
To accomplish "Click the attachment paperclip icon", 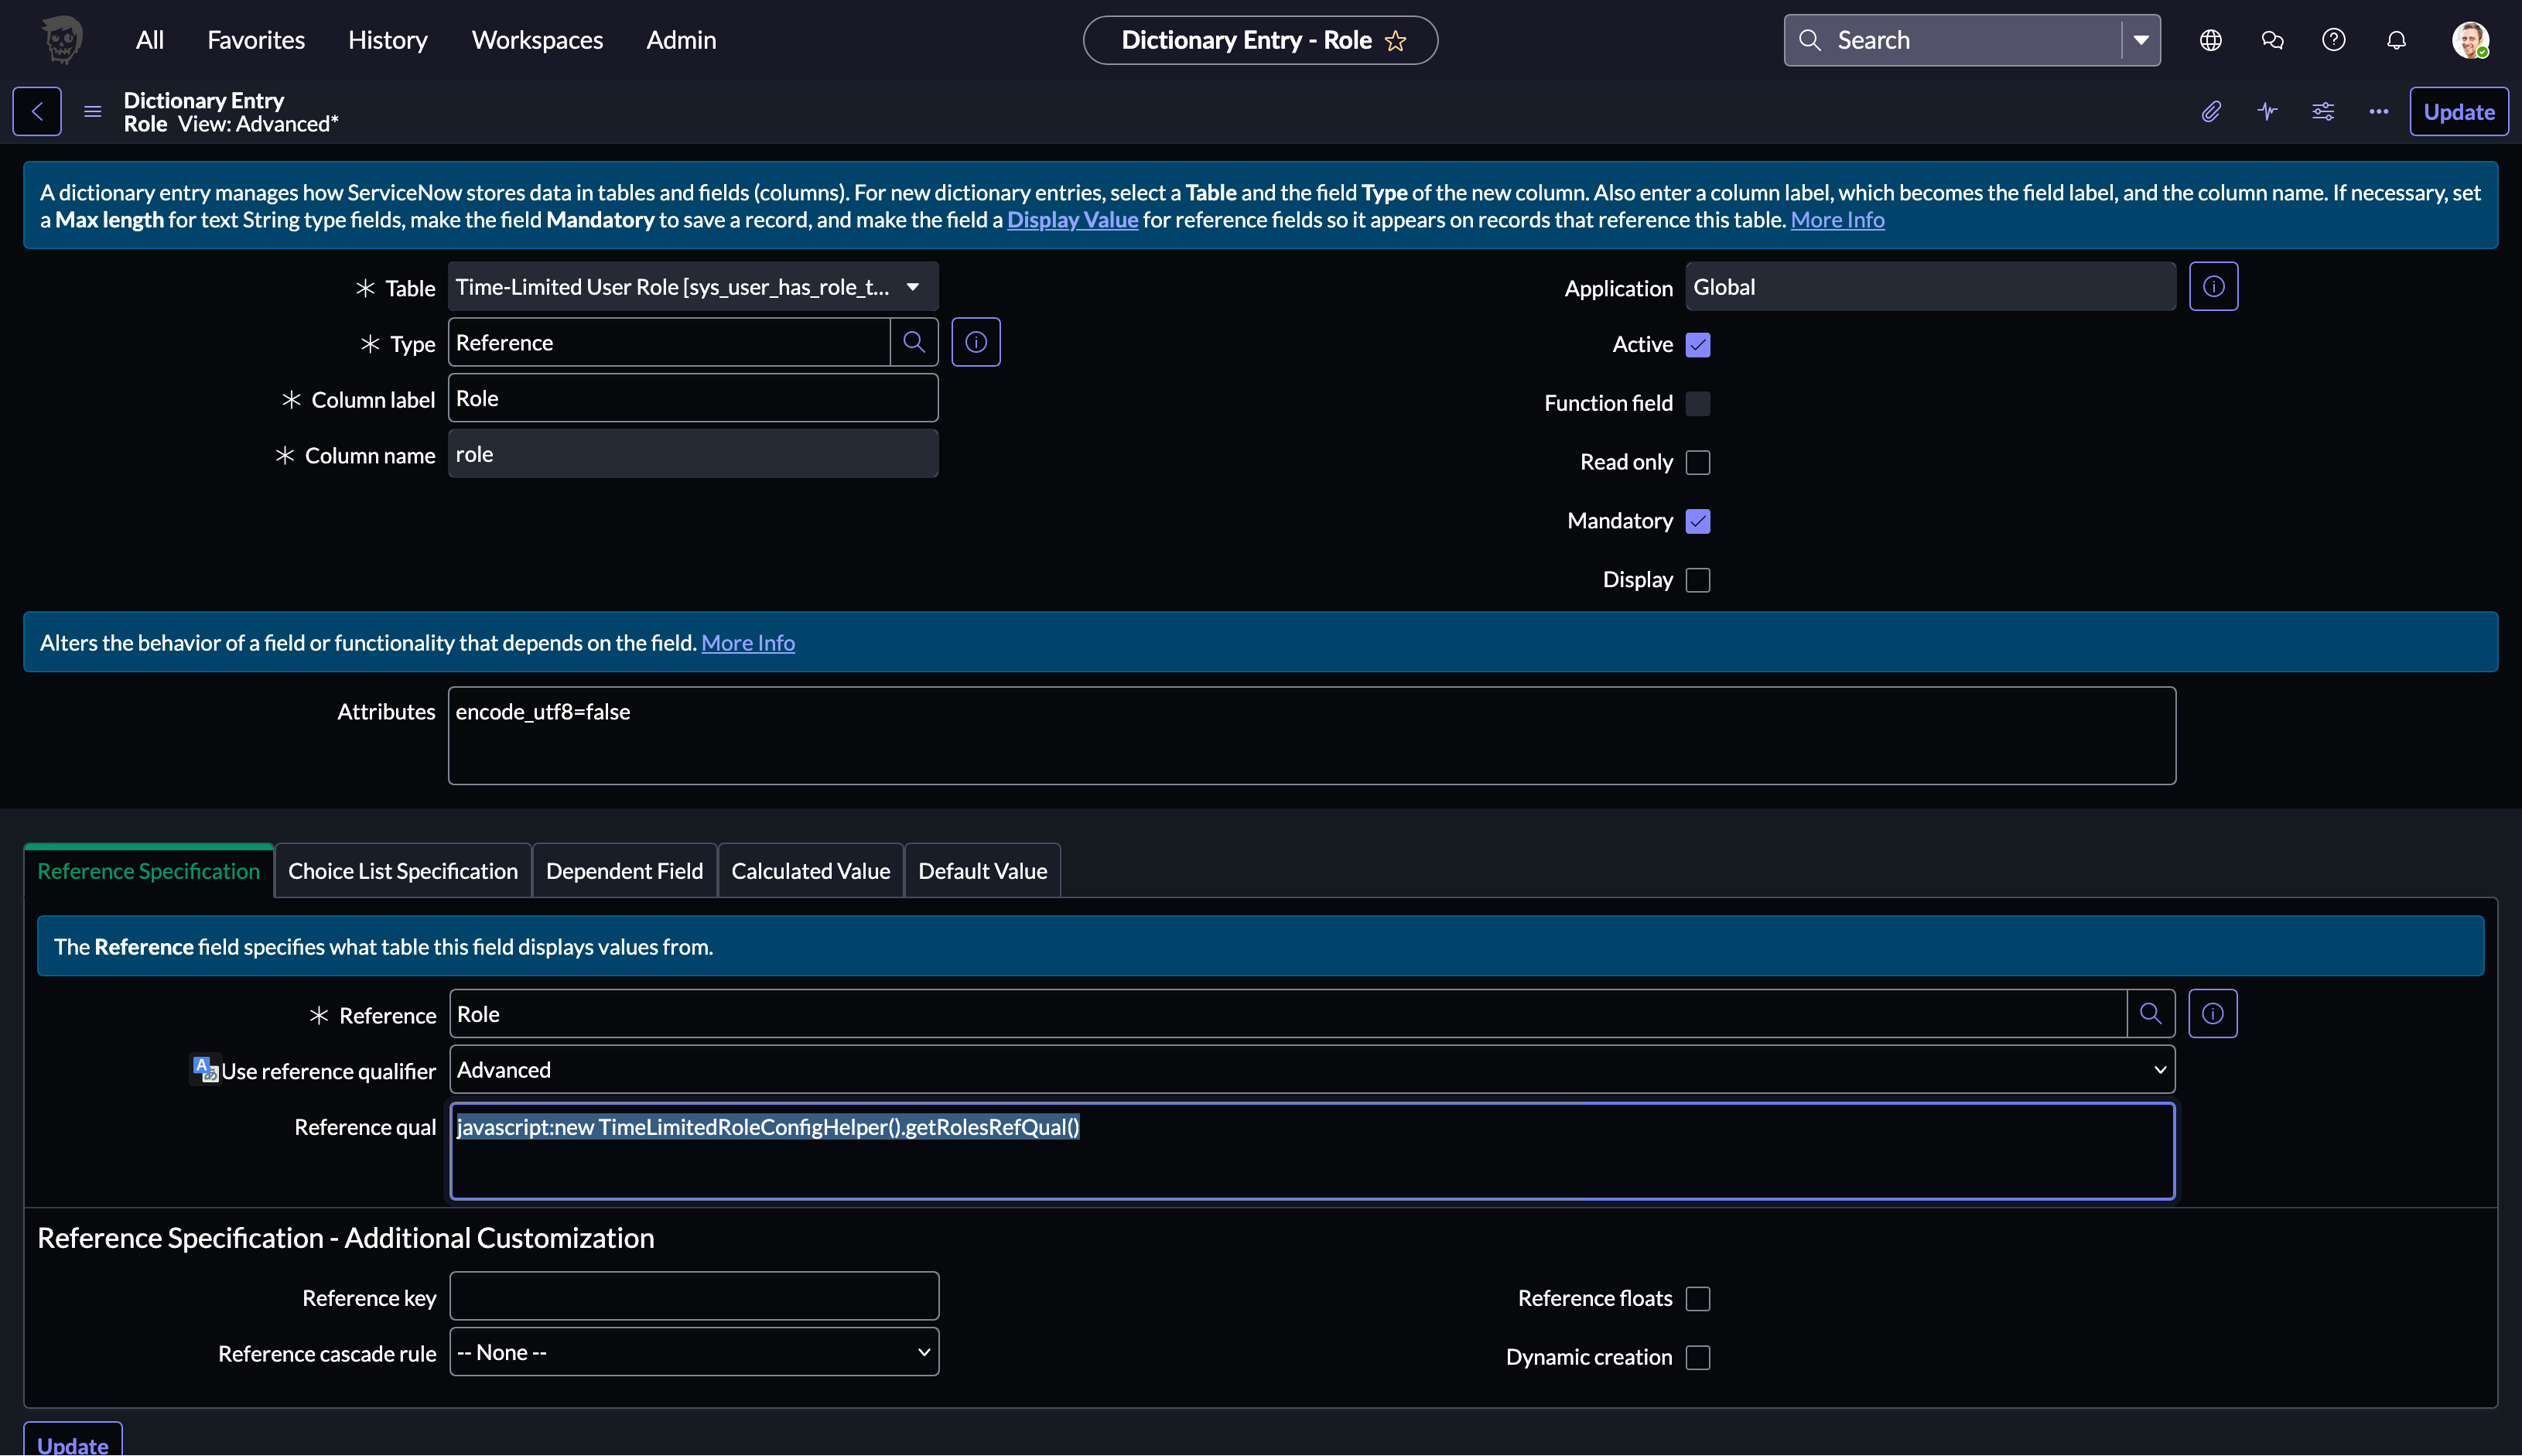I will [2211, 111].
